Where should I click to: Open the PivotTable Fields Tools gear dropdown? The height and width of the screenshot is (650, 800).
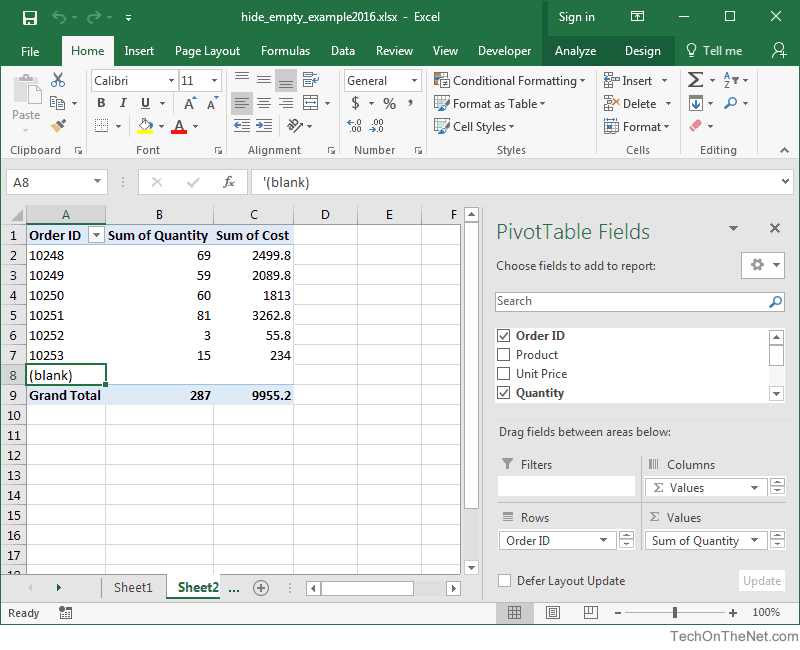[x=763, y=265]
